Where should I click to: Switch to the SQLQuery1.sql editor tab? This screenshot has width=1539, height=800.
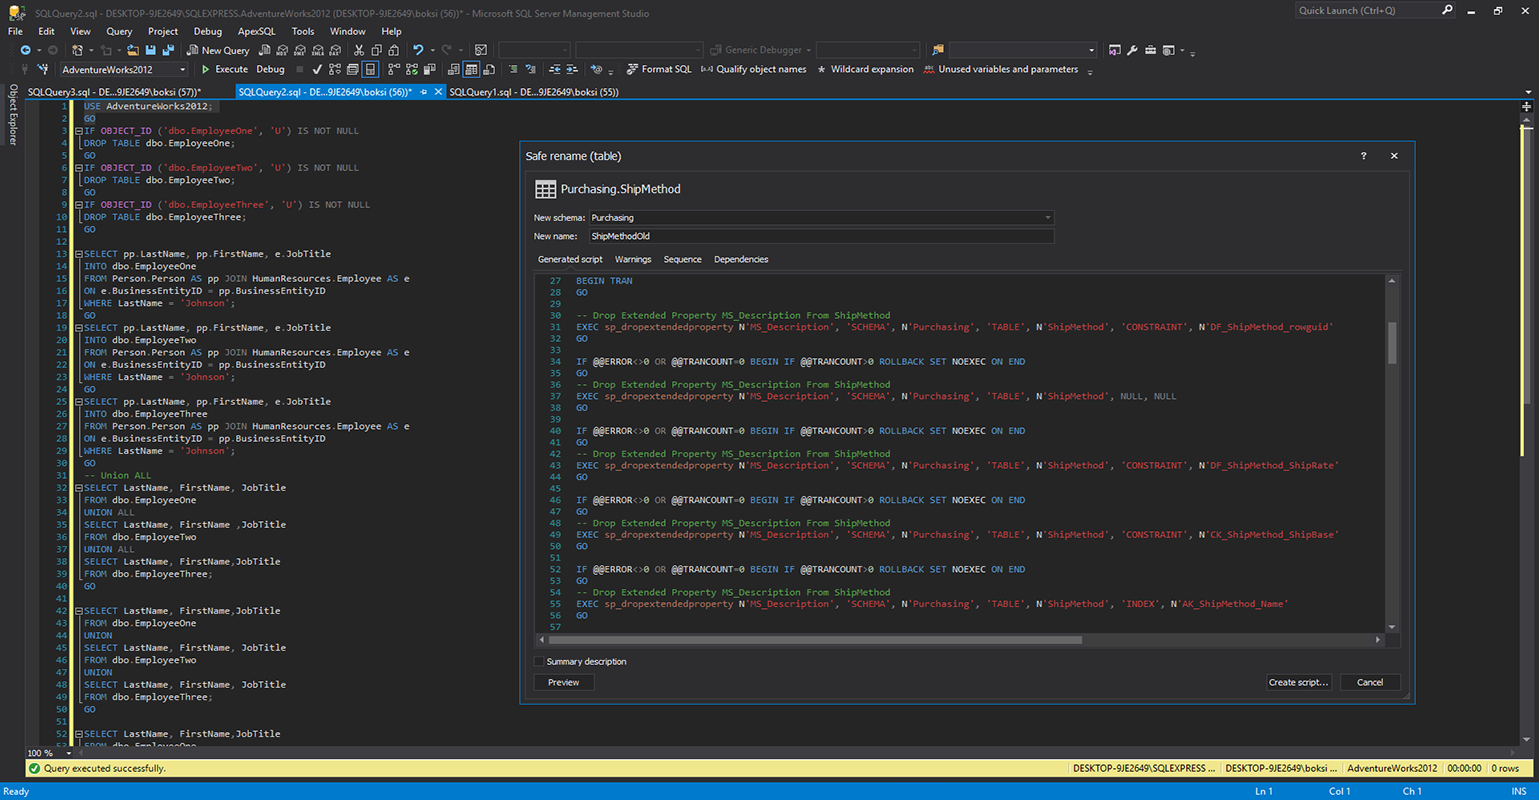[x=534, y=92]
